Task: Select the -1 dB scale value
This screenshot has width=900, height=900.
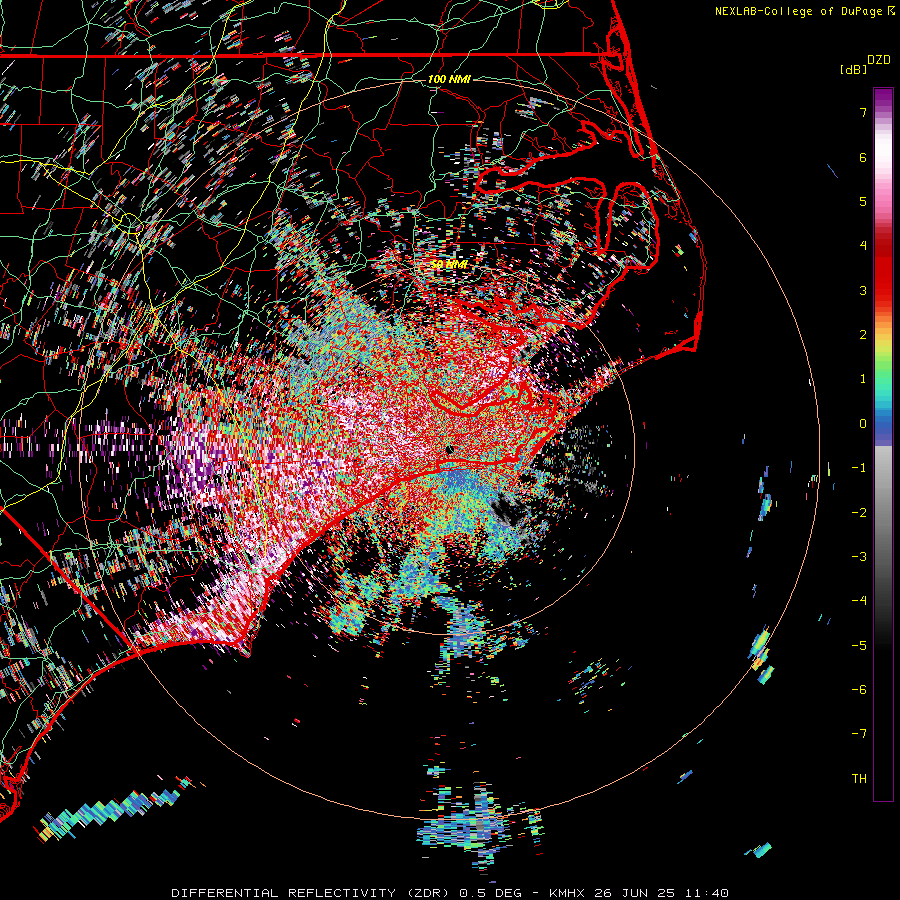Action: (x=859, y=468)
